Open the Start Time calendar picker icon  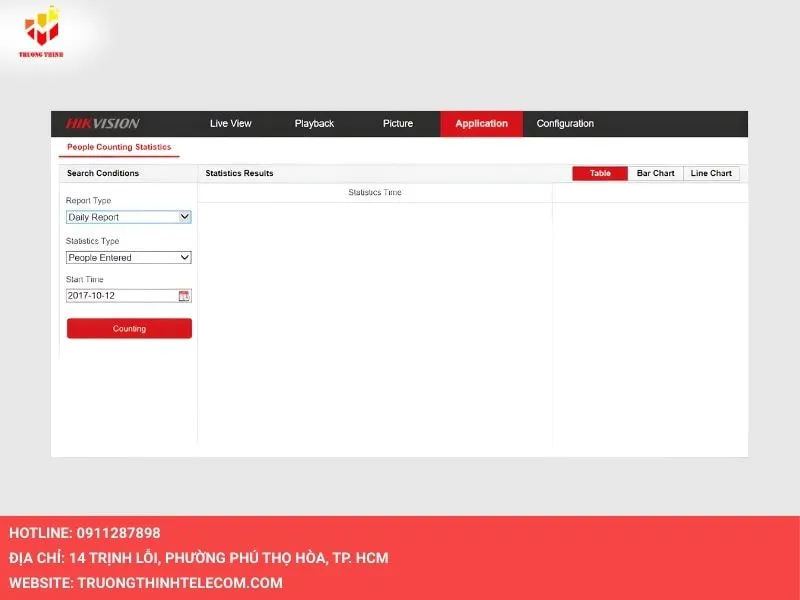[184, 296]
